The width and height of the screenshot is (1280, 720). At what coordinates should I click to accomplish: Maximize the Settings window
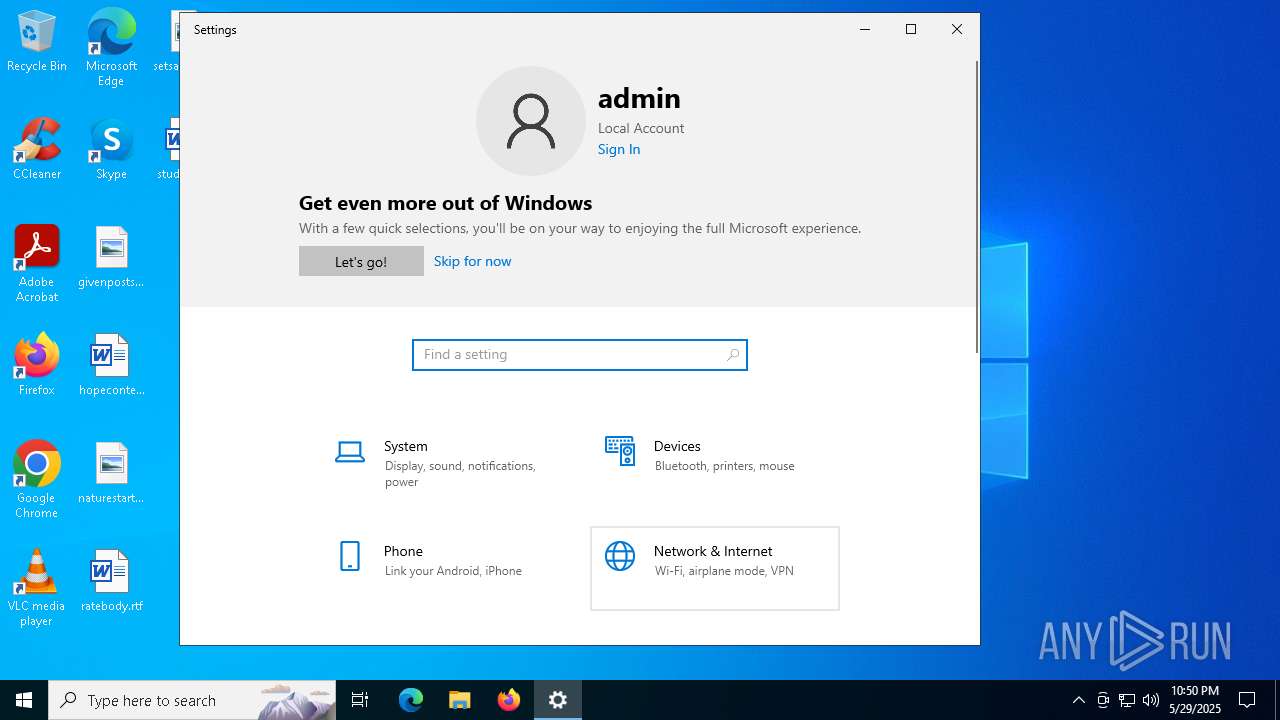[x=911, y=29]
